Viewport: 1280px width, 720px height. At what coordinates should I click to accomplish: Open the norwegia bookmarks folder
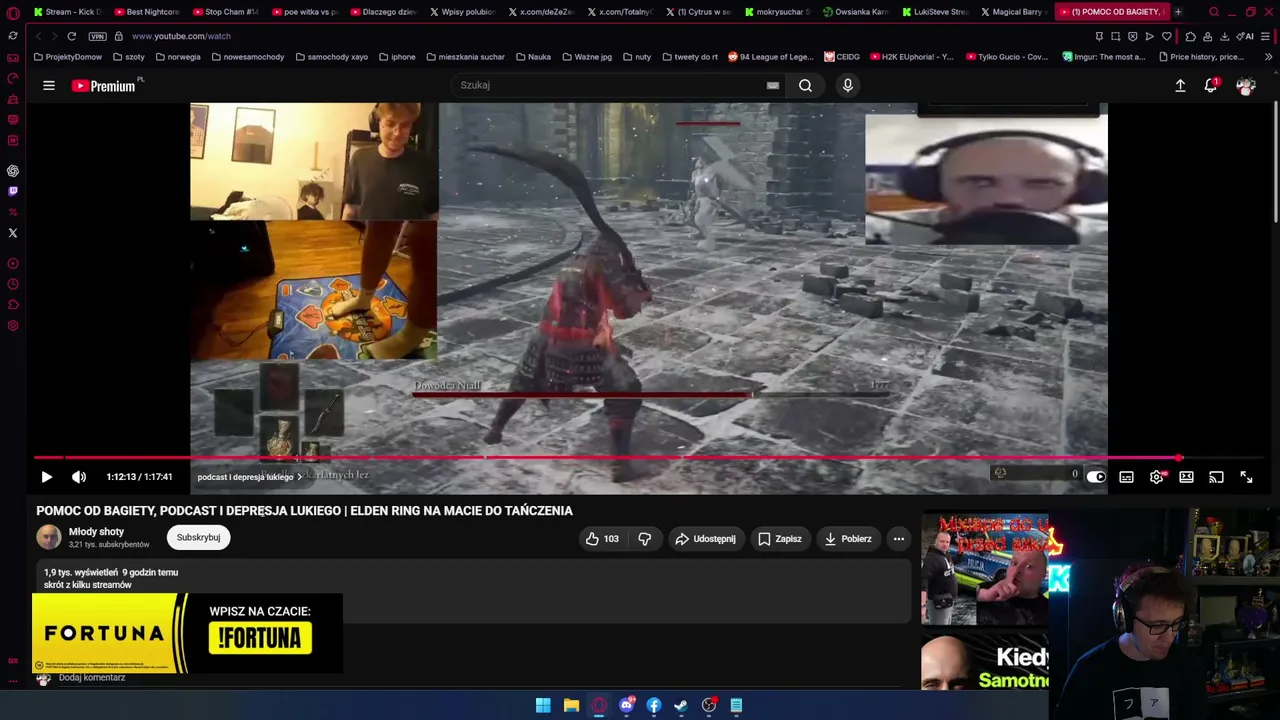point(178,57)
